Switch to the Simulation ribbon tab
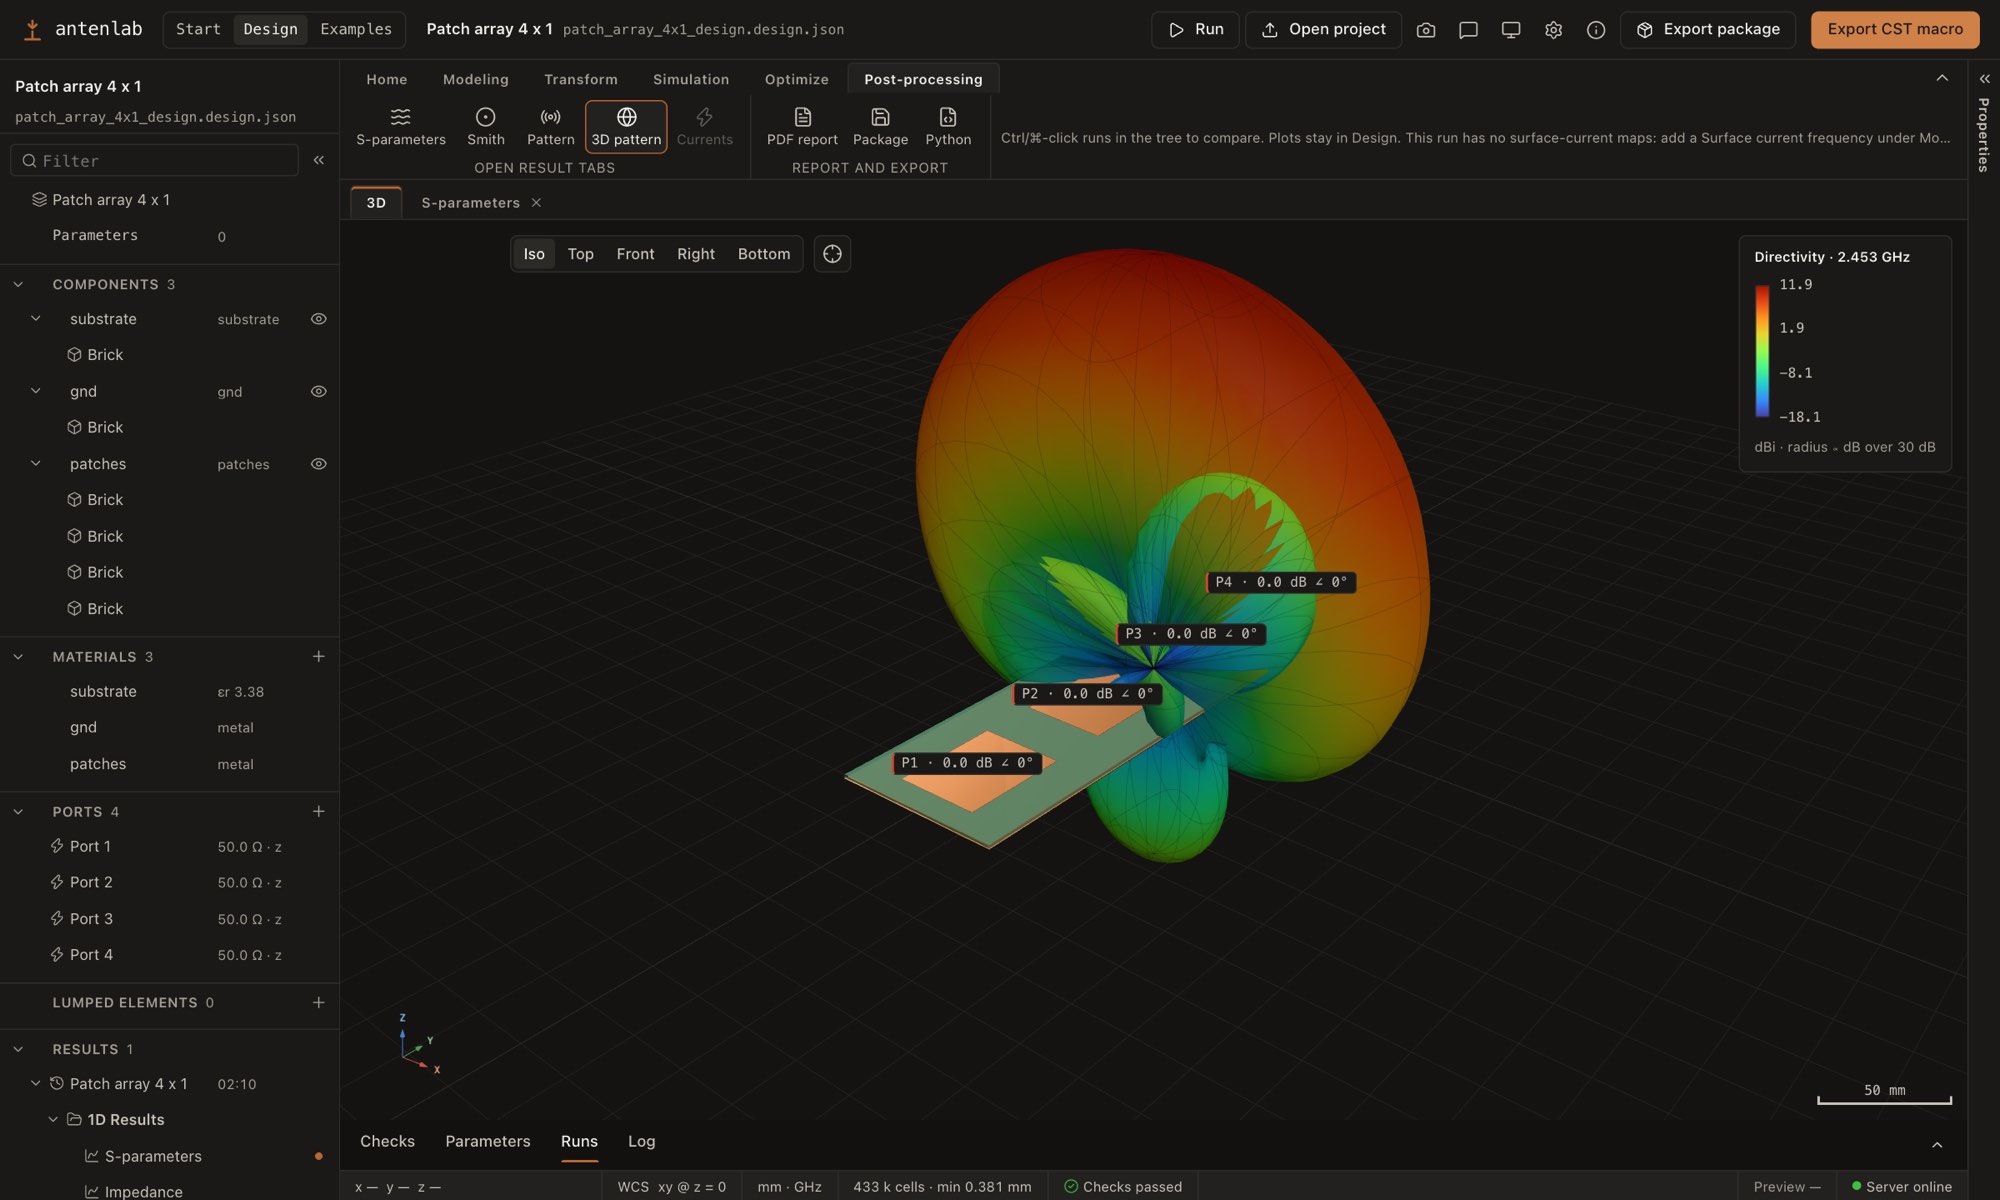Viewport: 2000px width, 1200px height. 691,79
